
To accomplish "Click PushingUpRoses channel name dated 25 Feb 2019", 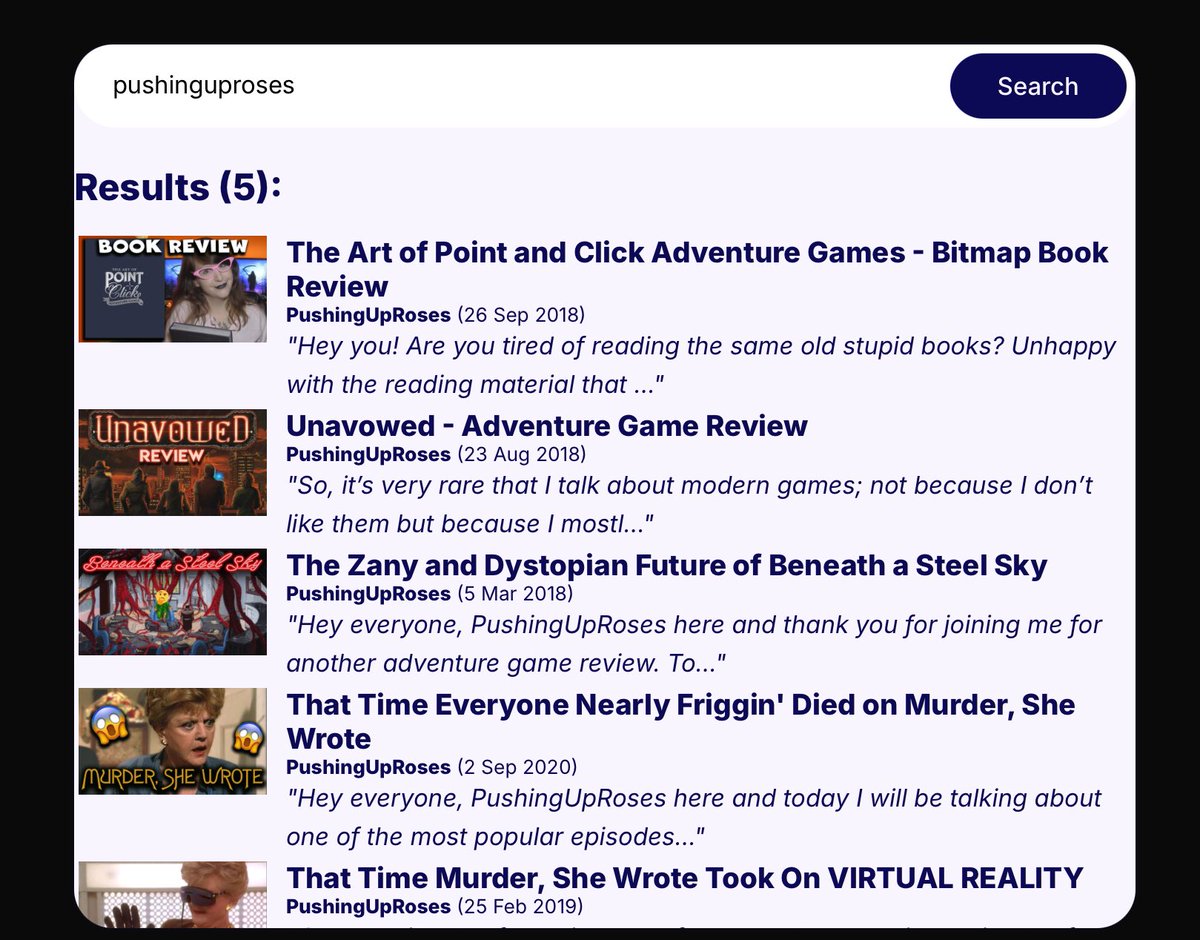I will point(368,906).
